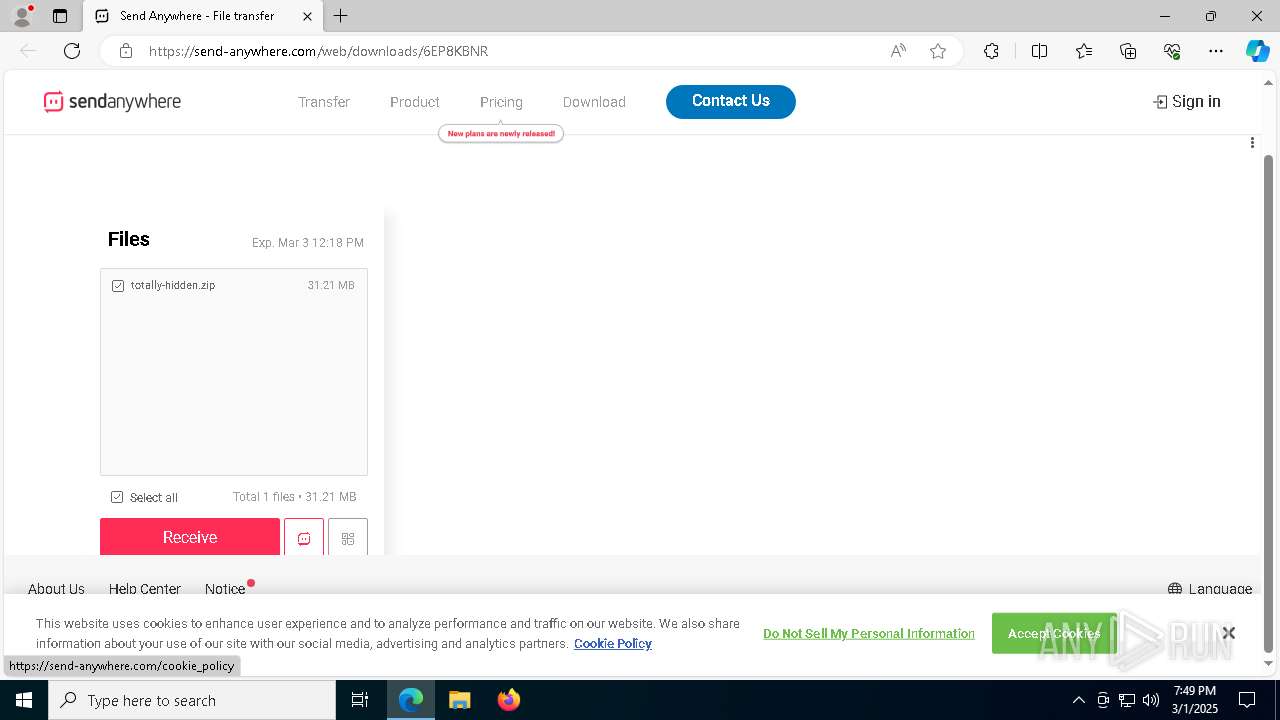Click the Microsoft Edge taskbar icon
This screenshot has height=720, width=1280.
coord(411,700)
